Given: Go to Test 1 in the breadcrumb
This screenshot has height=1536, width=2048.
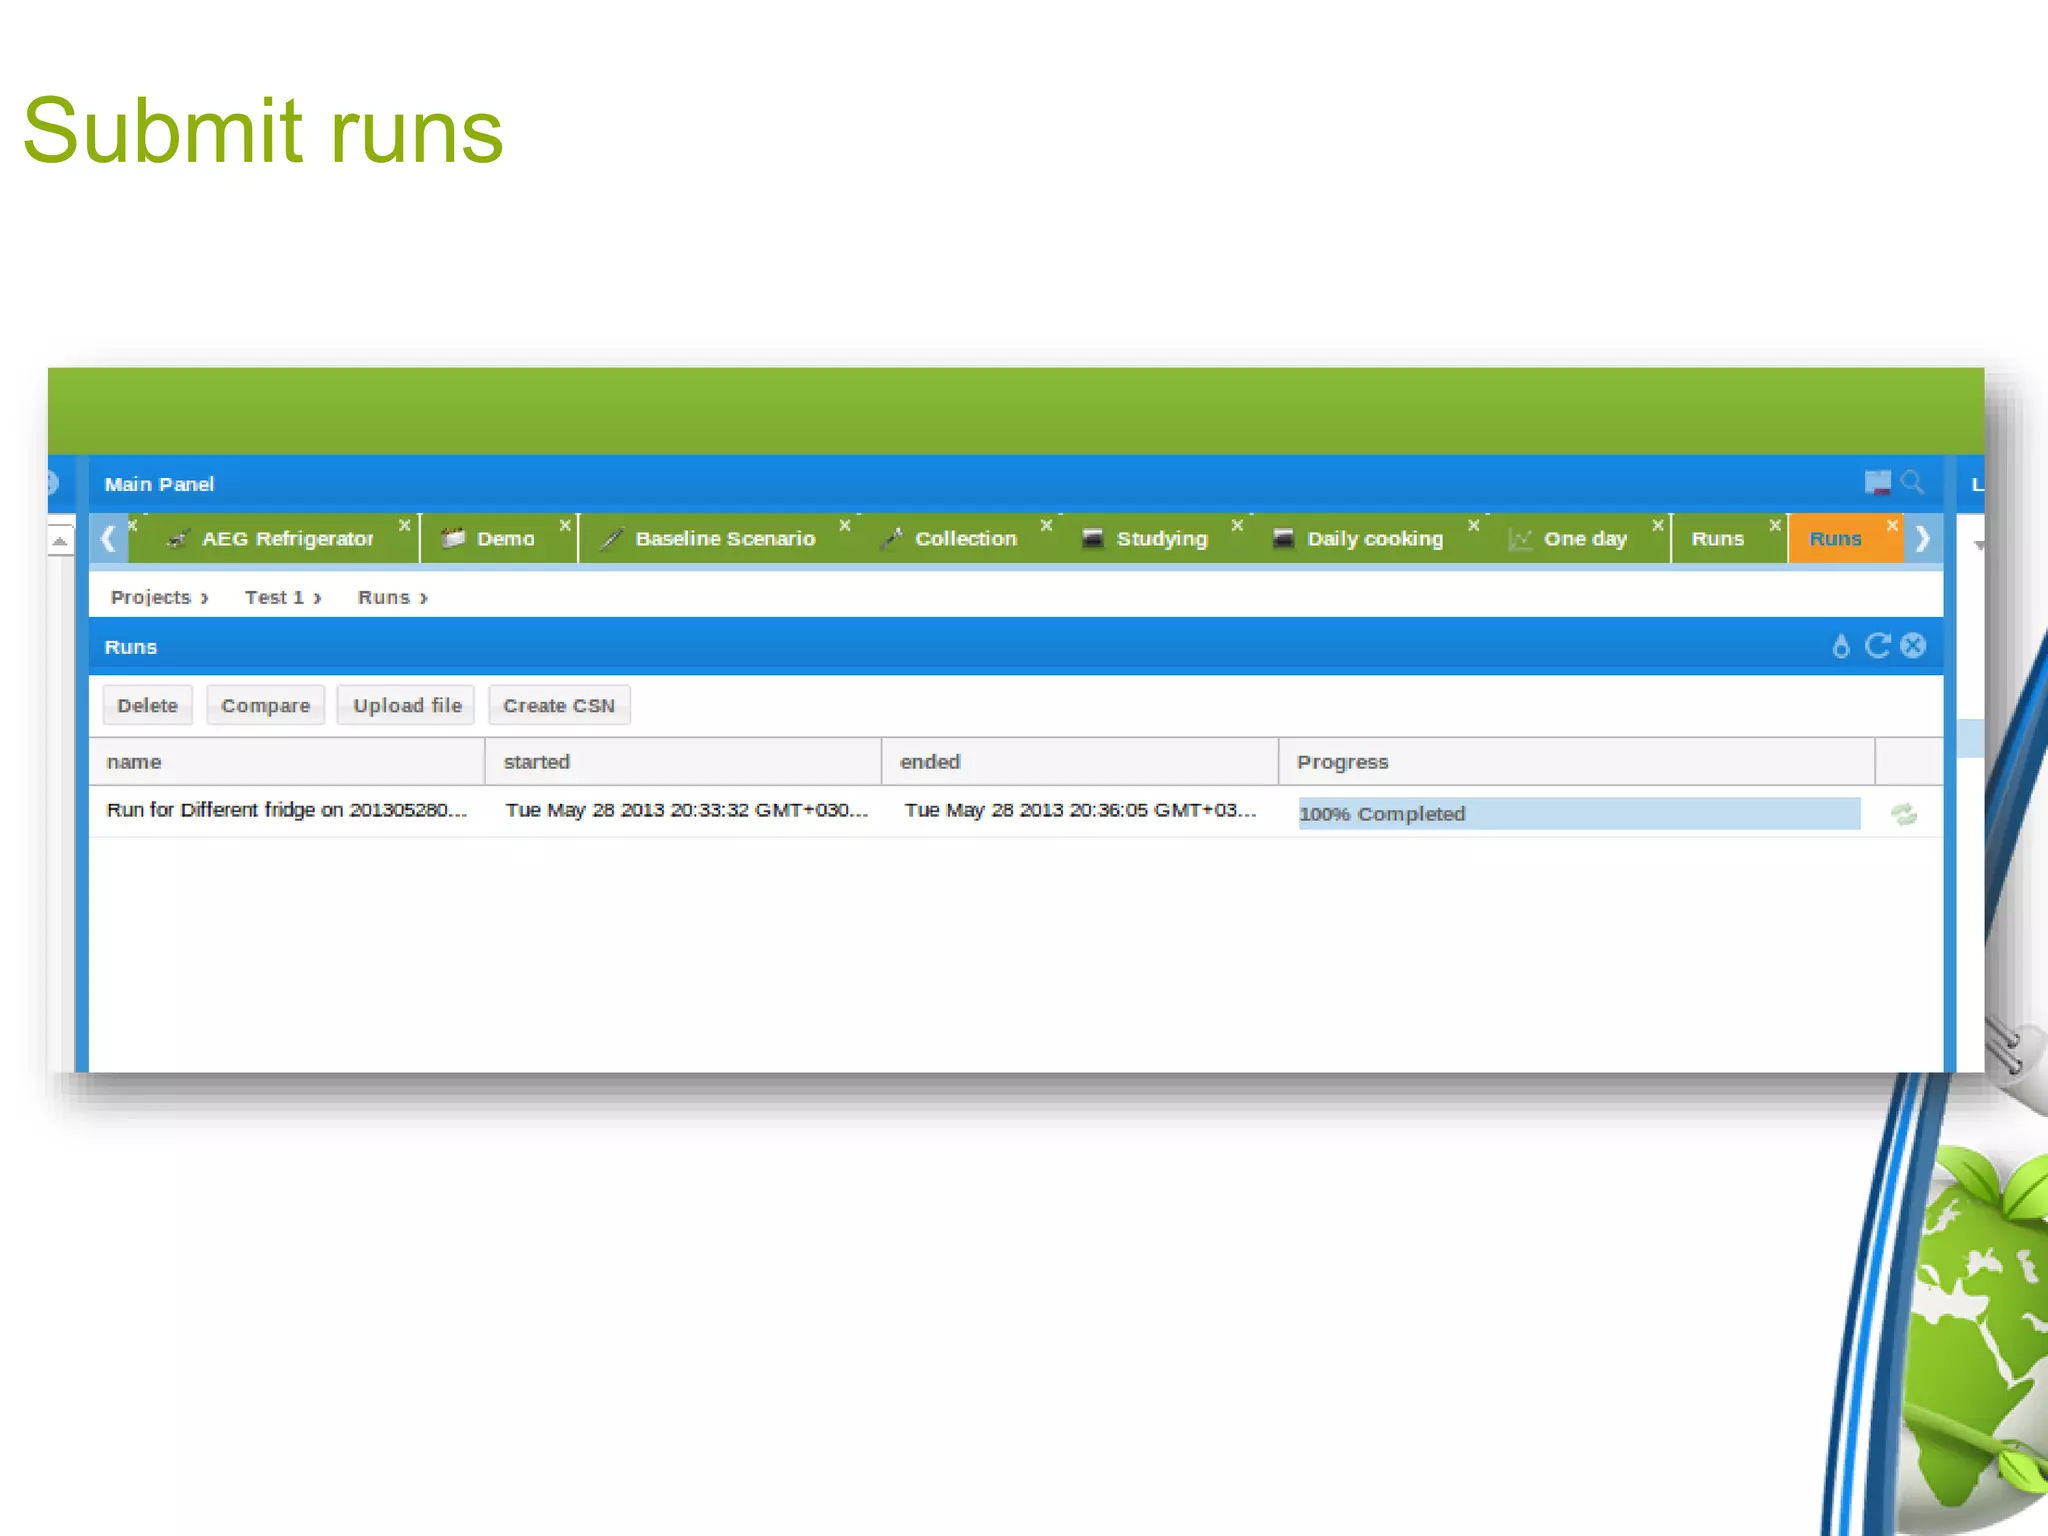Looking at the screenshot, I should coord(274,597).
